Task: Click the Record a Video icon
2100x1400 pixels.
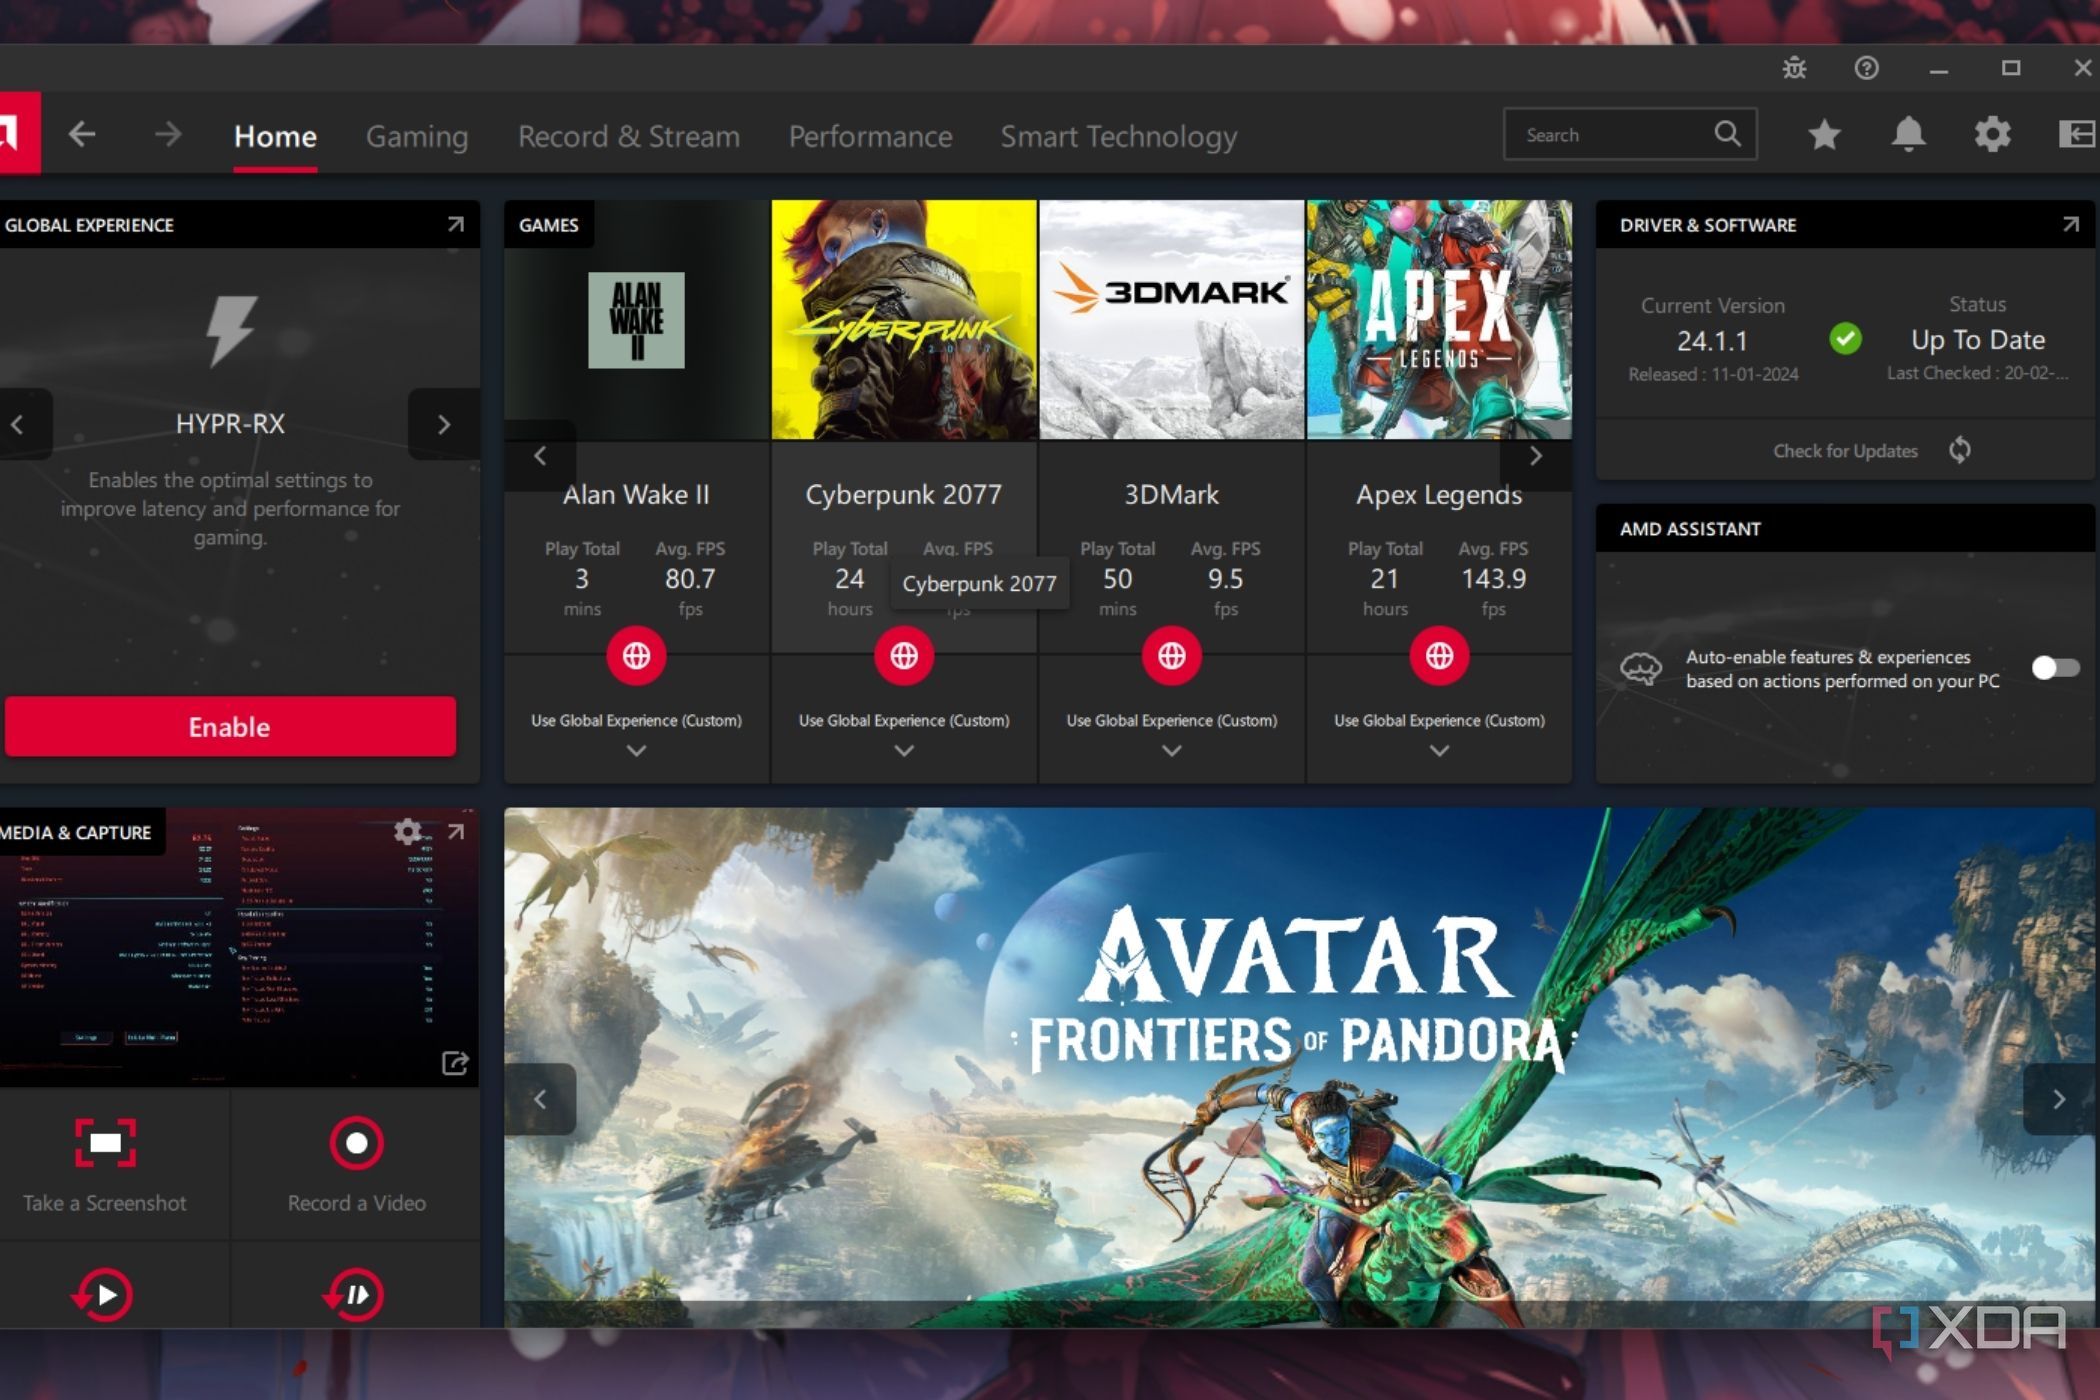Action: click(356, 1143)
